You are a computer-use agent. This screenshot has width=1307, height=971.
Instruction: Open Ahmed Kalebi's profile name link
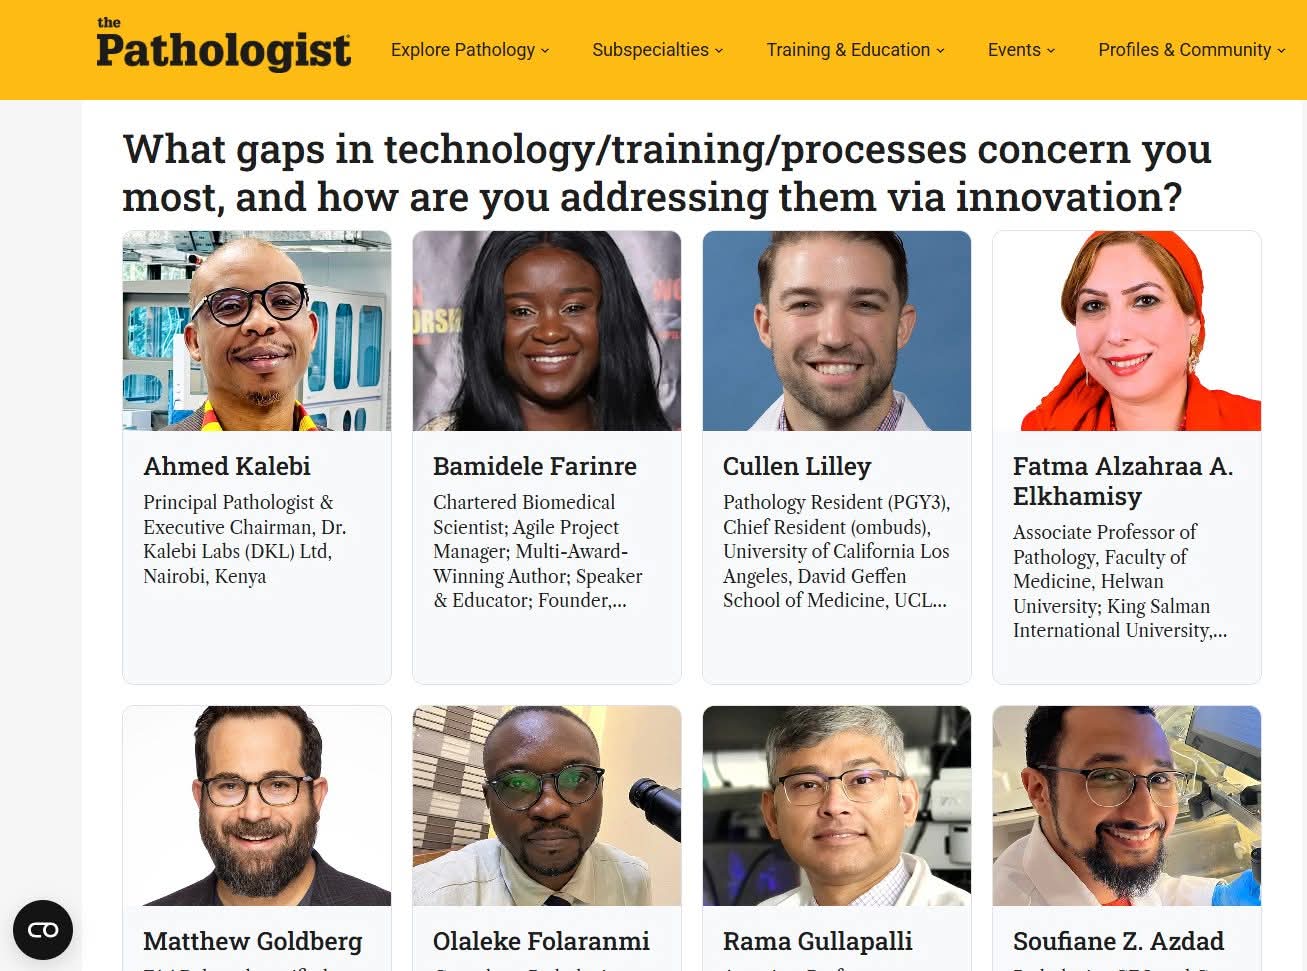(227, 466)
